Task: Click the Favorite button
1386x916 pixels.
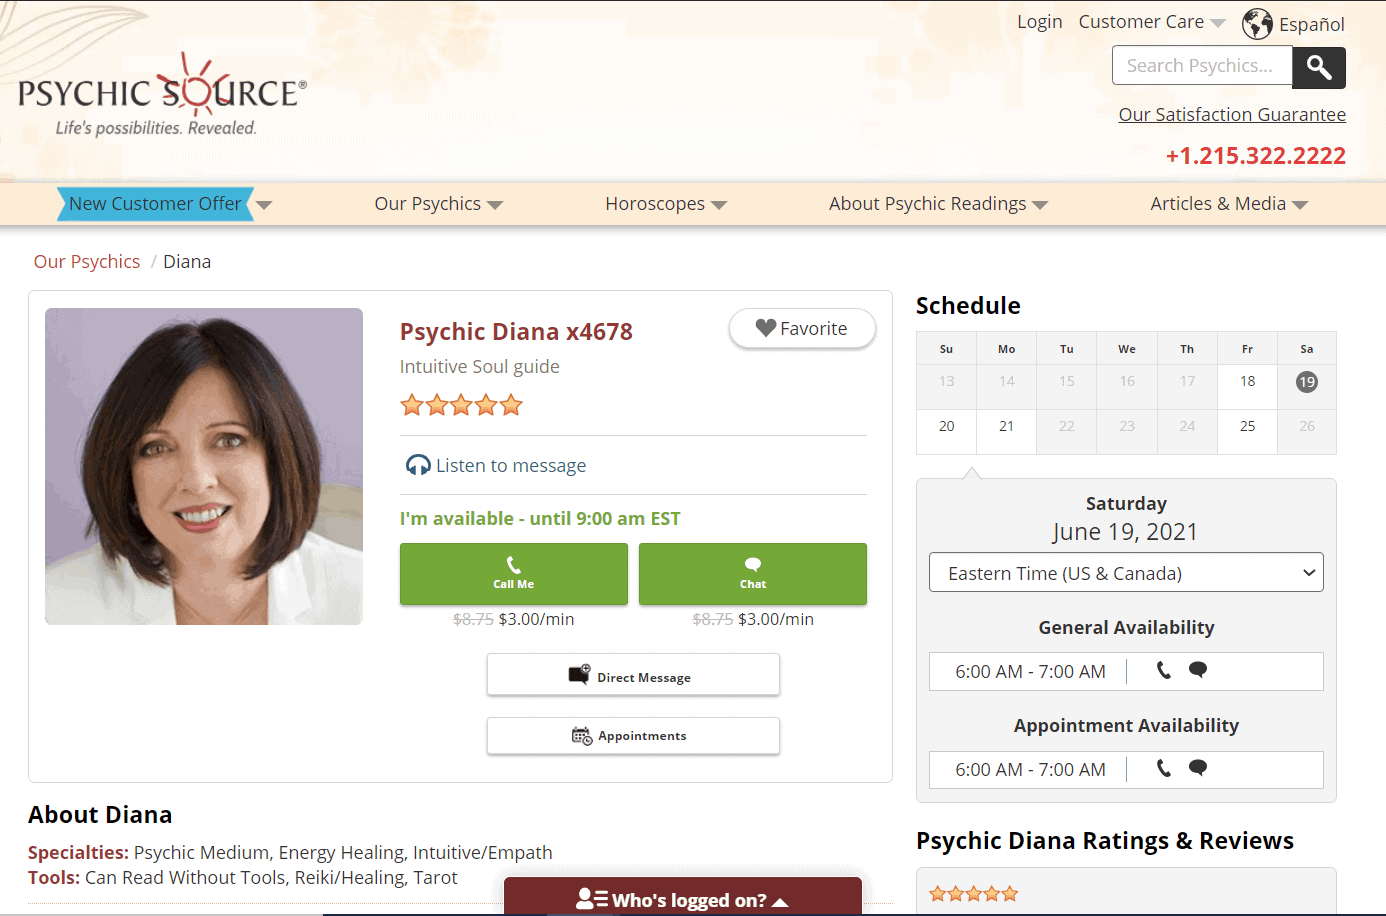Action: click(x=802, y=329)
